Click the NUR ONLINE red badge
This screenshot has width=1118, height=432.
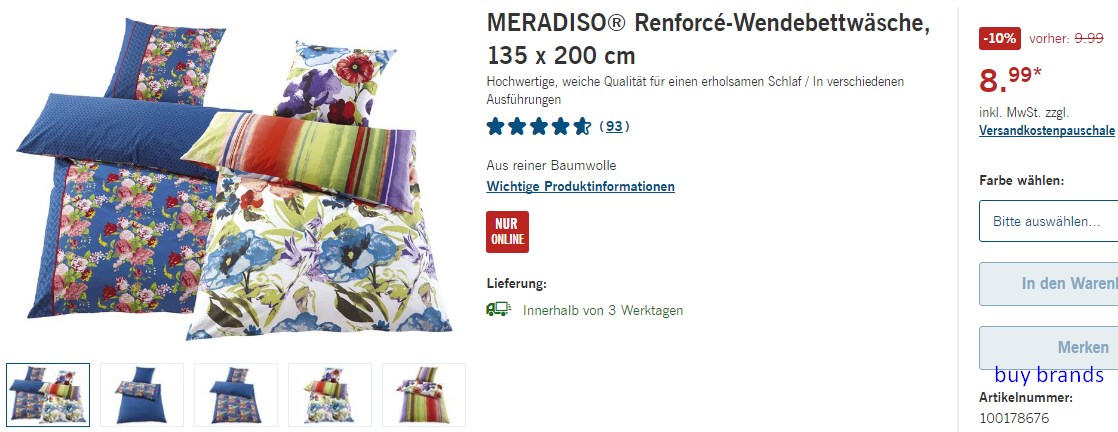point(508,232)
